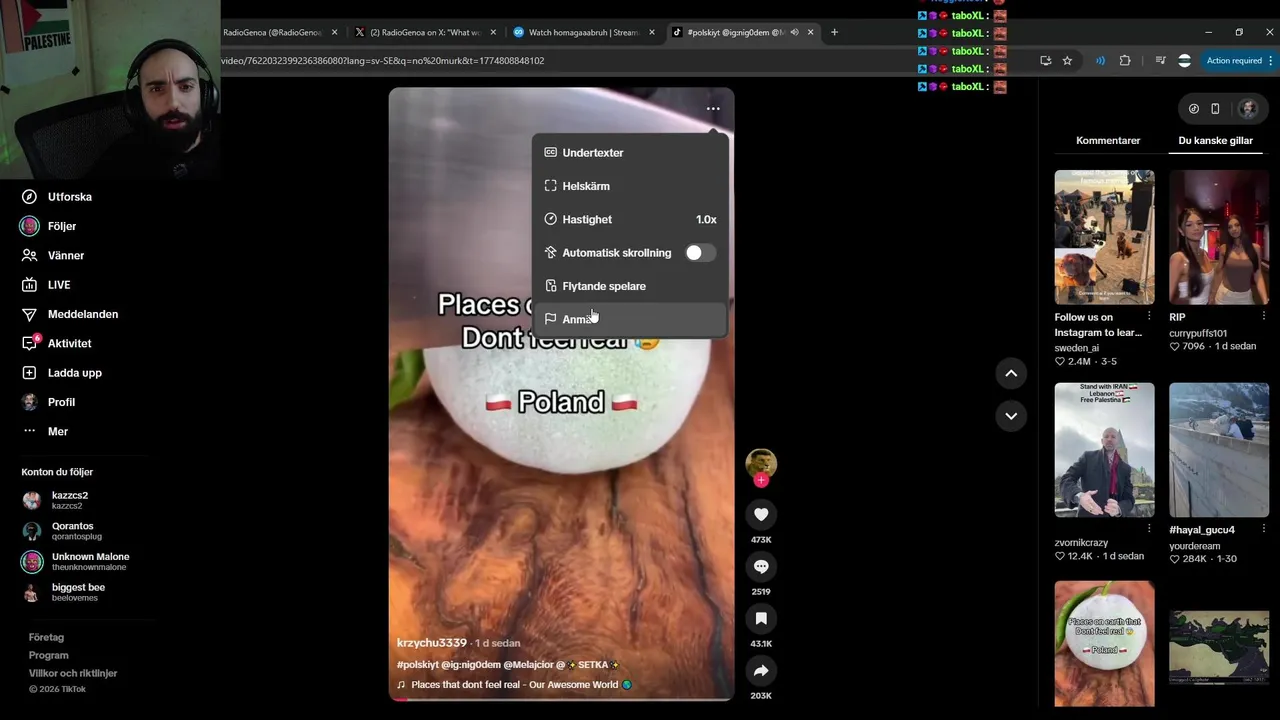Click Action required button

pyautogui.click(x=1238, y=61)
